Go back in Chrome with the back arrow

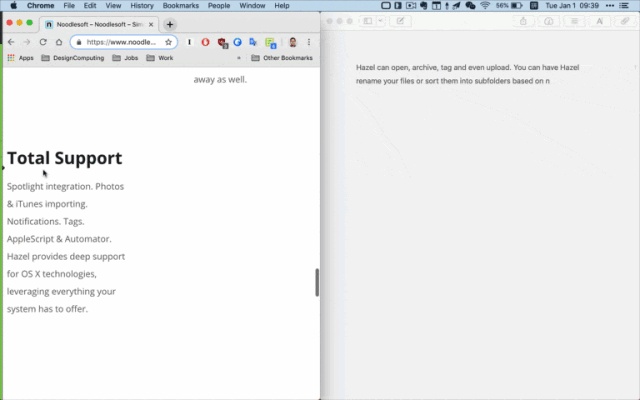click(x=11, y=42)
